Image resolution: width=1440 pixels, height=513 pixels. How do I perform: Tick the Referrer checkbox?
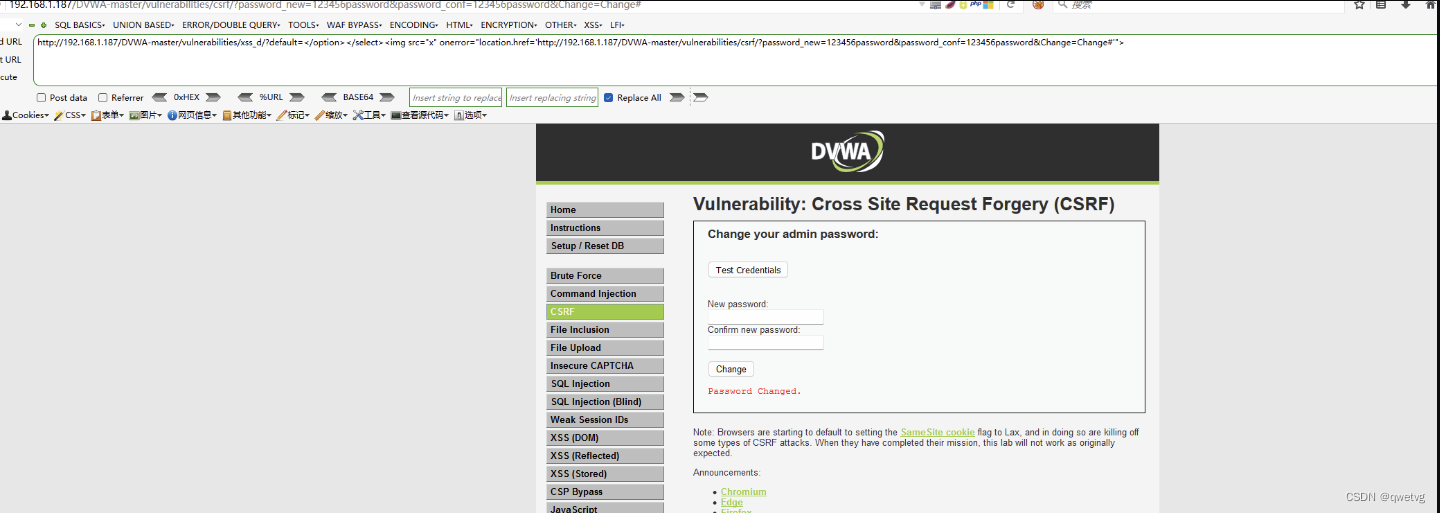coord(103,98)
